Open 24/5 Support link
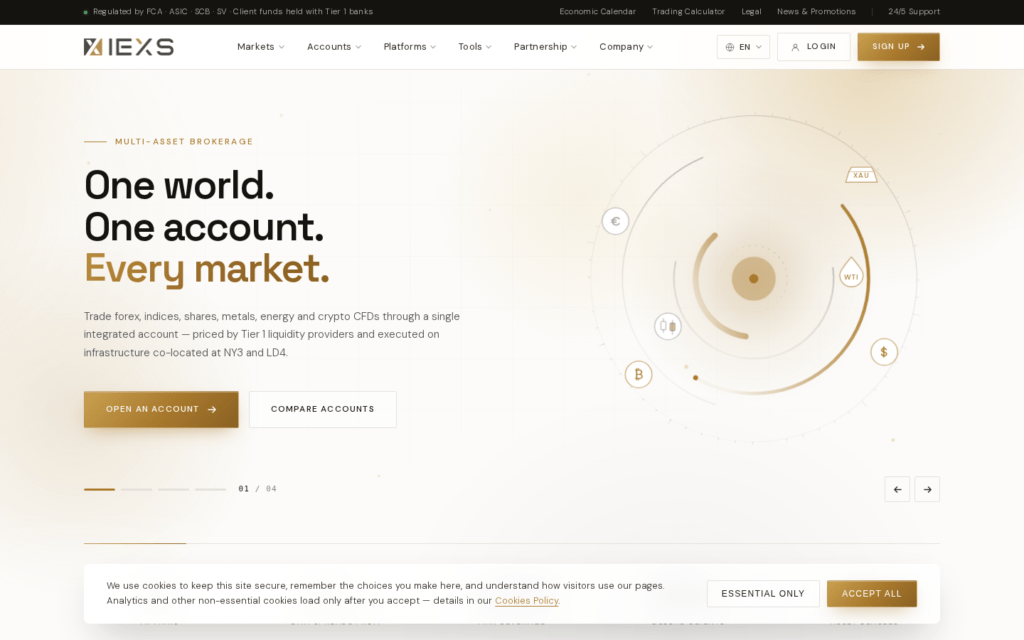 (914, 12)
